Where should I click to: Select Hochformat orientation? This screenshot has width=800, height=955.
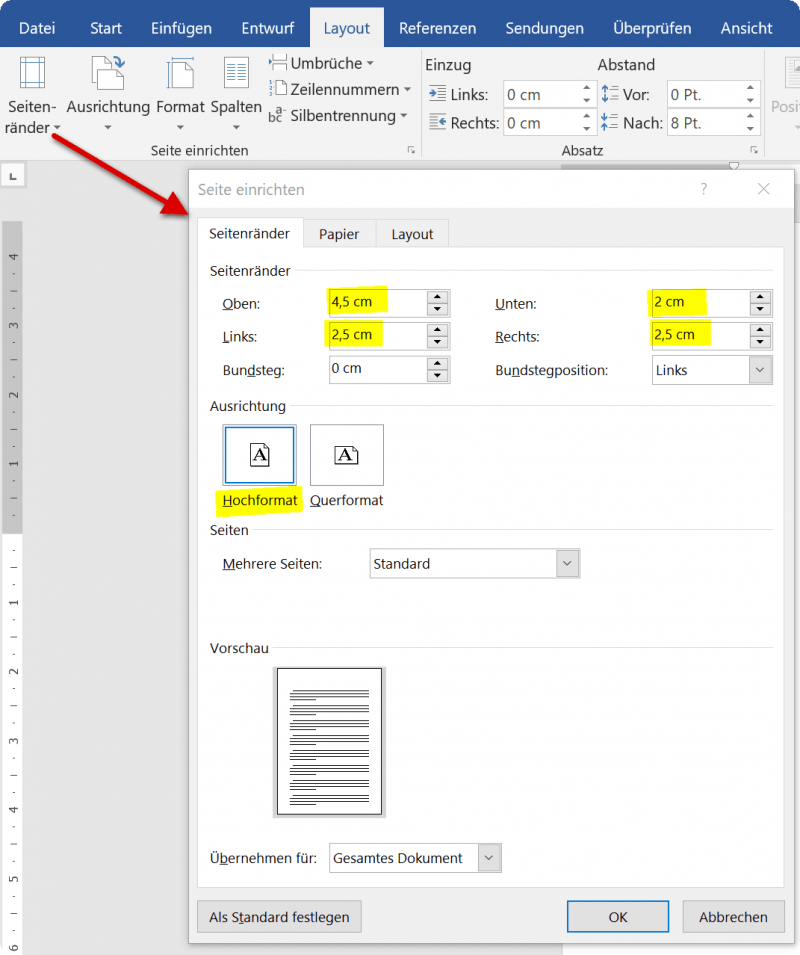point(259,455)
